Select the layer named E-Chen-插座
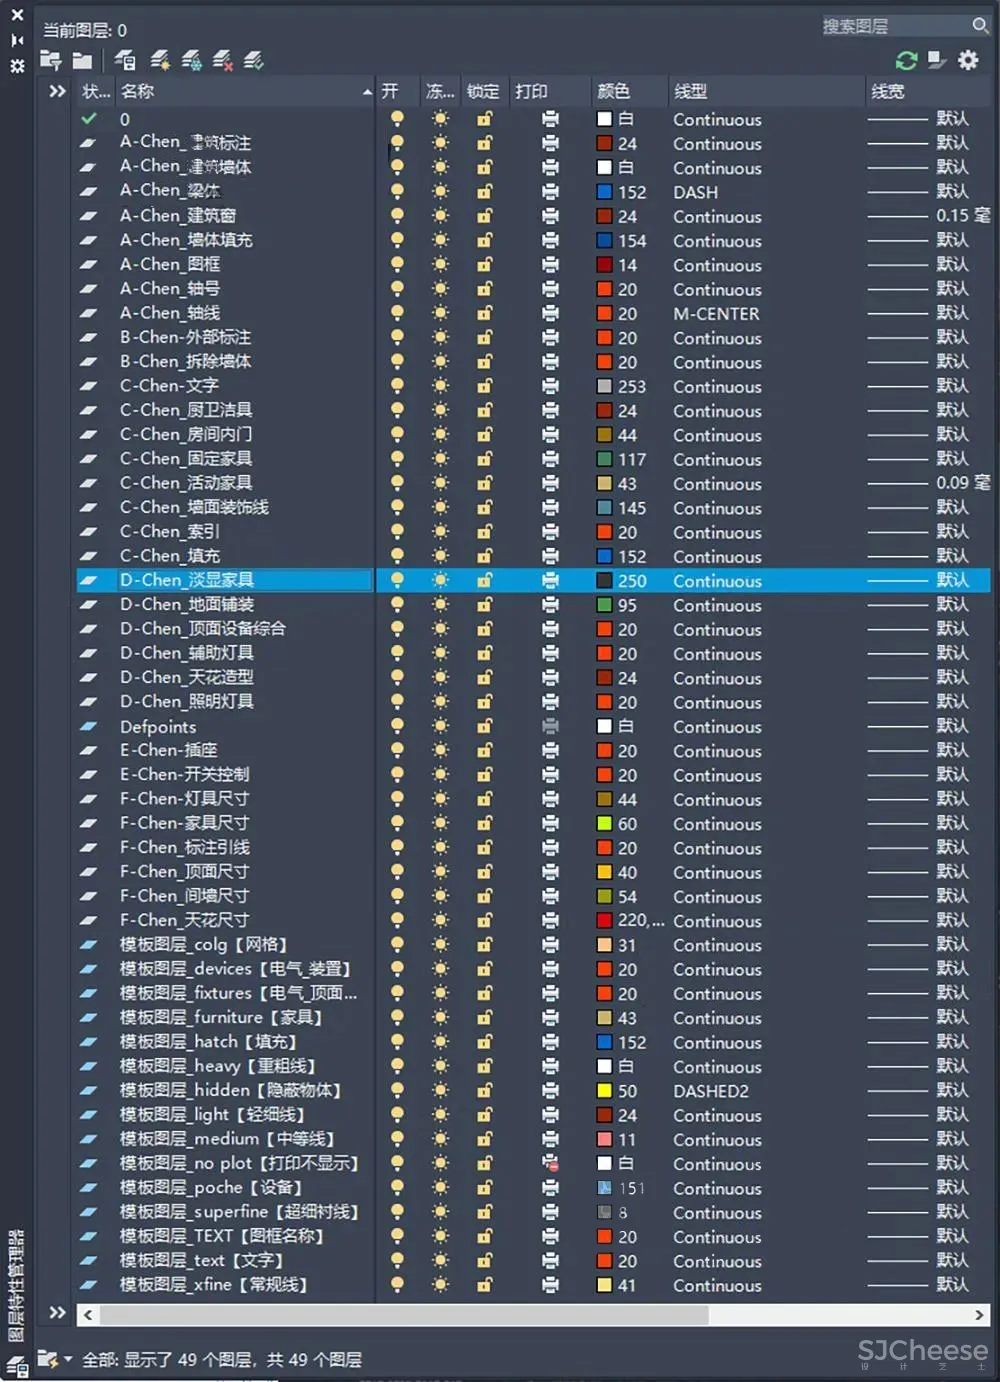This screenshot has height=1382, width=1000. pyautogui.click(x=168, y=751)
